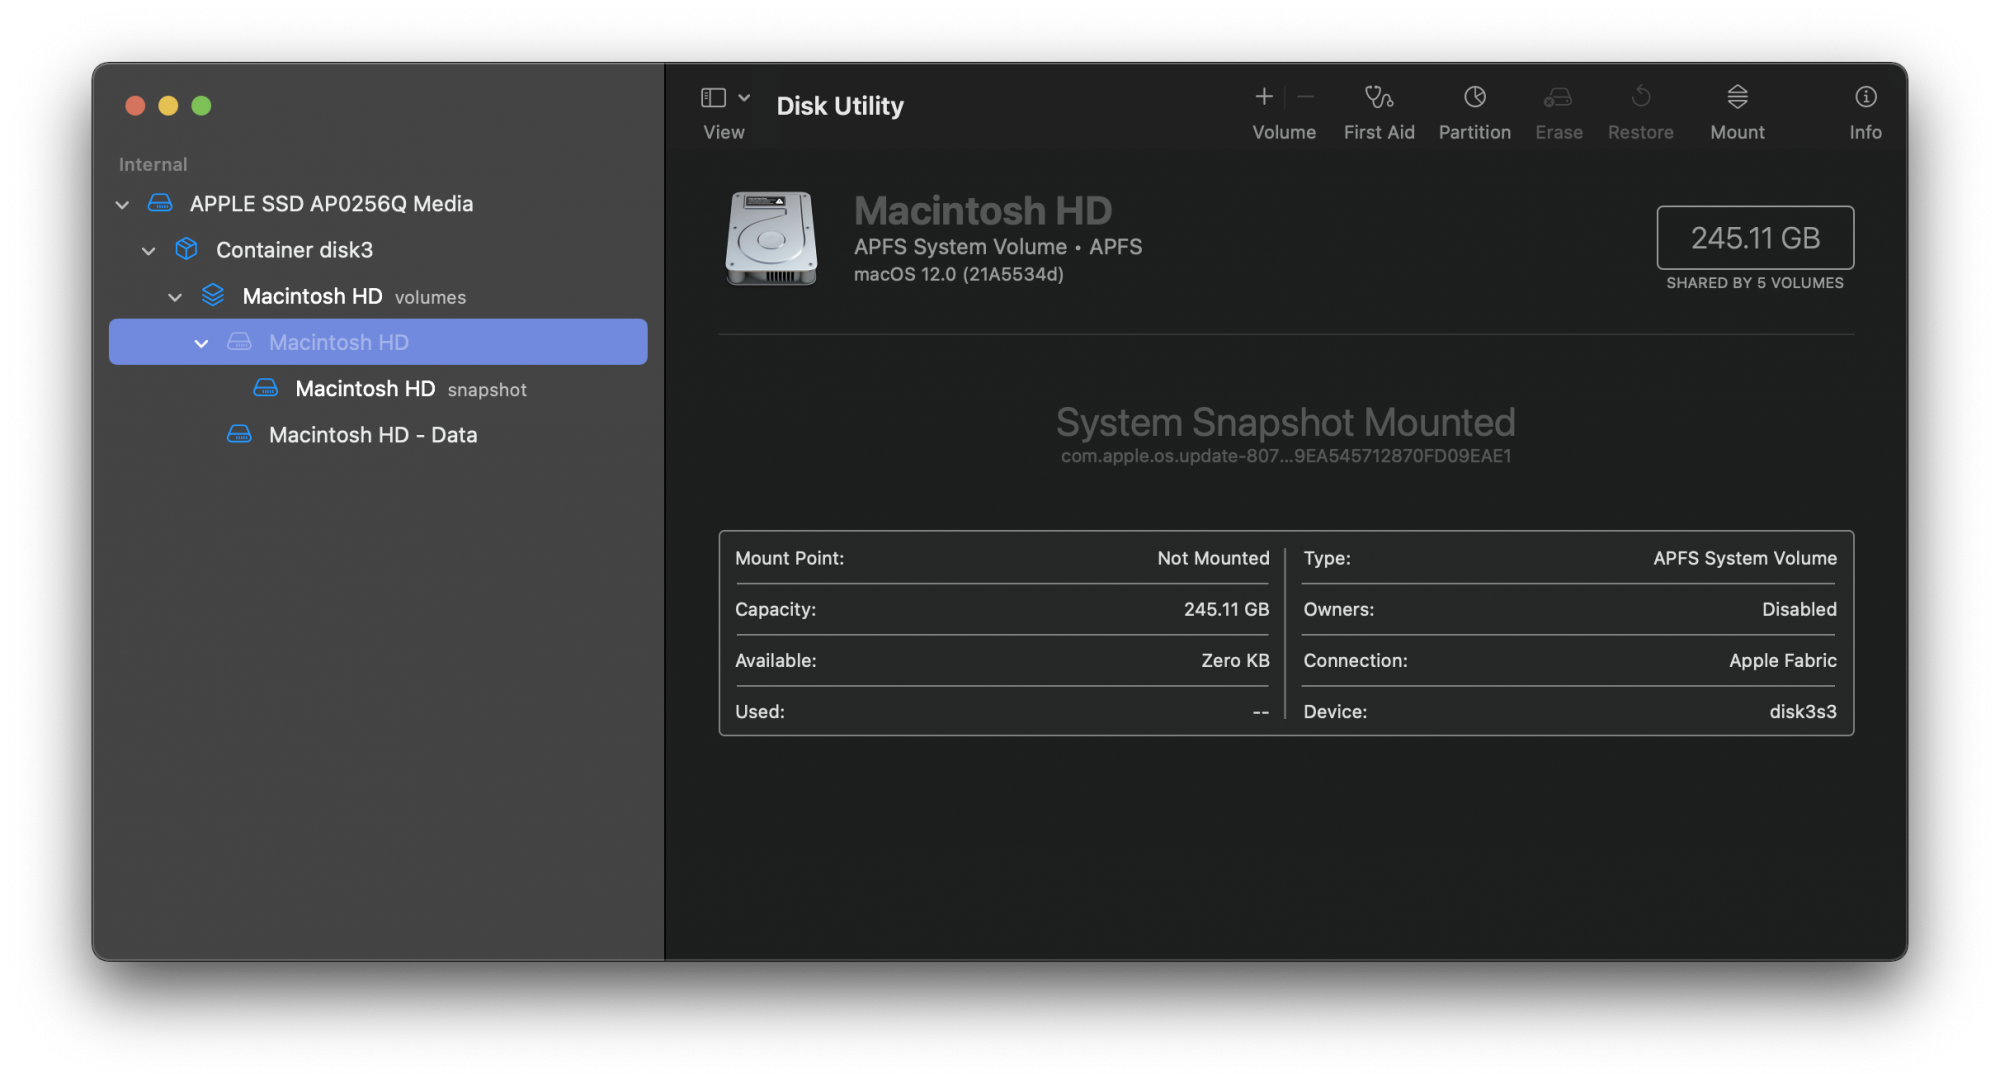Click the Partition label

pyautogui.click(x=1475, y=132)
